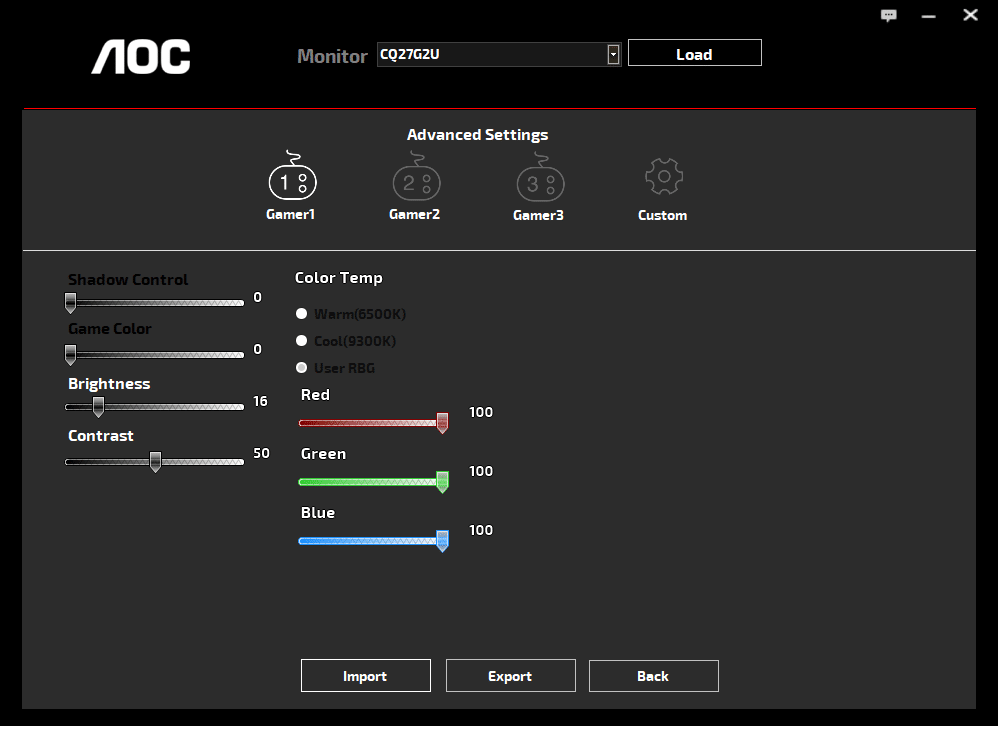Image resolution: width=1000 pixels, height=729 pixels.
Task: Click the AOC logo
Action: pos(141,57)
